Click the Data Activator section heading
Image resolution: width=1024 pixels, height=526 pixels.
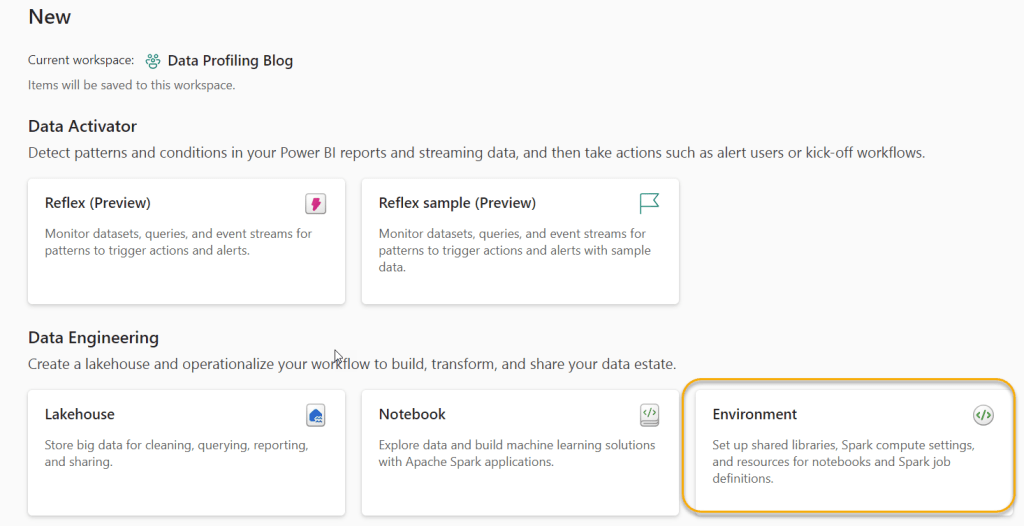(x=82, y=126)
